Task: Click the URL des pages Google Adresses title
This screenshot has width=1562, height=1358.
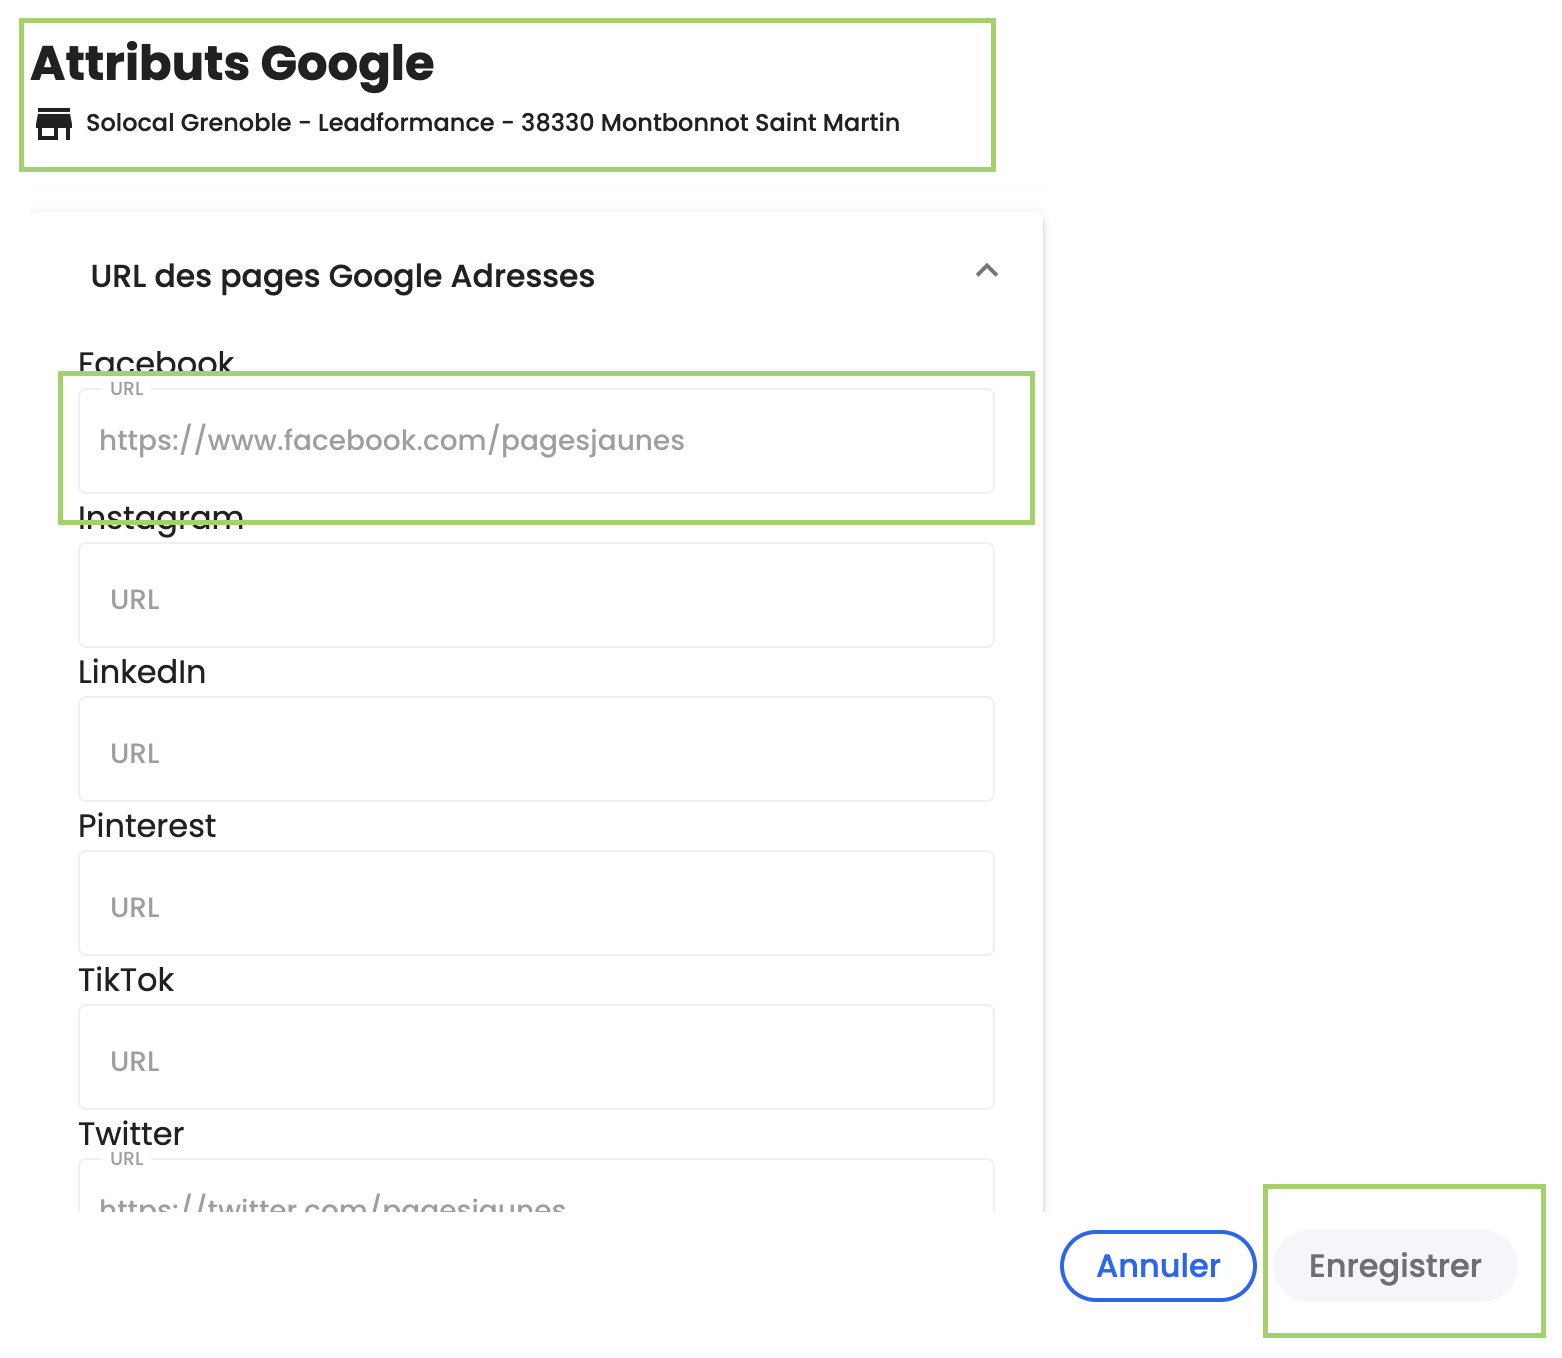Action: click(x=343, y=276)
